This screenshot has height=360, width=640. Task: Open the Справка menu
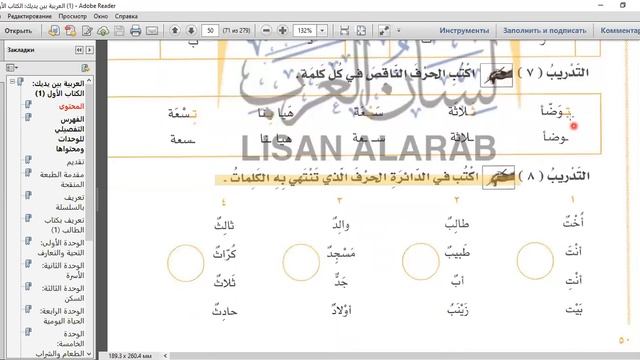pos(126,16)
